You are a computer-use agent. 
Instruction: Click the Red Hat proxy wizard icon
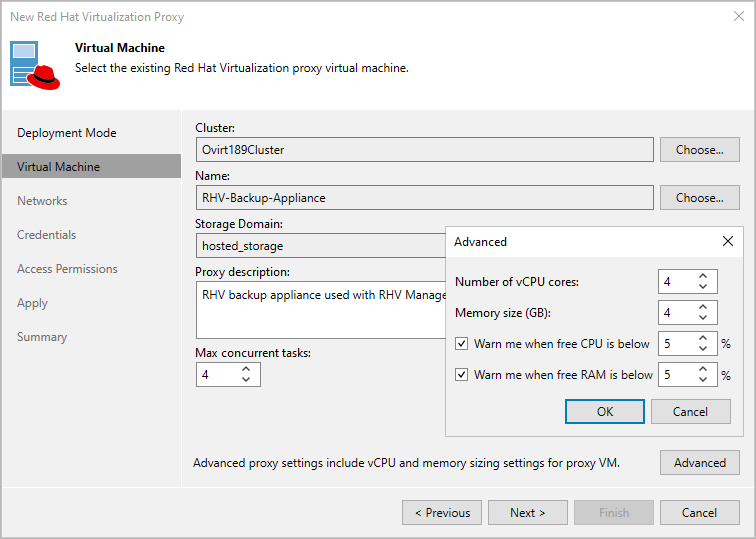(x=35, y=65)
